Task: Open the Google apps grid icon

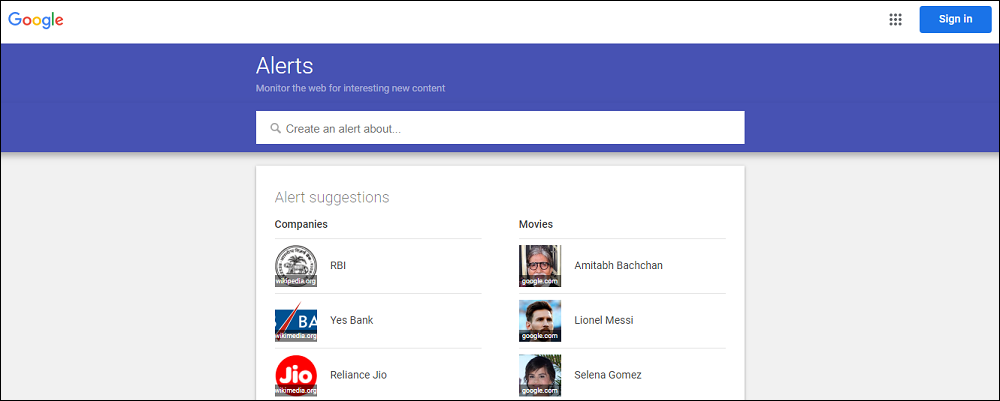Action: click(895, 20)
